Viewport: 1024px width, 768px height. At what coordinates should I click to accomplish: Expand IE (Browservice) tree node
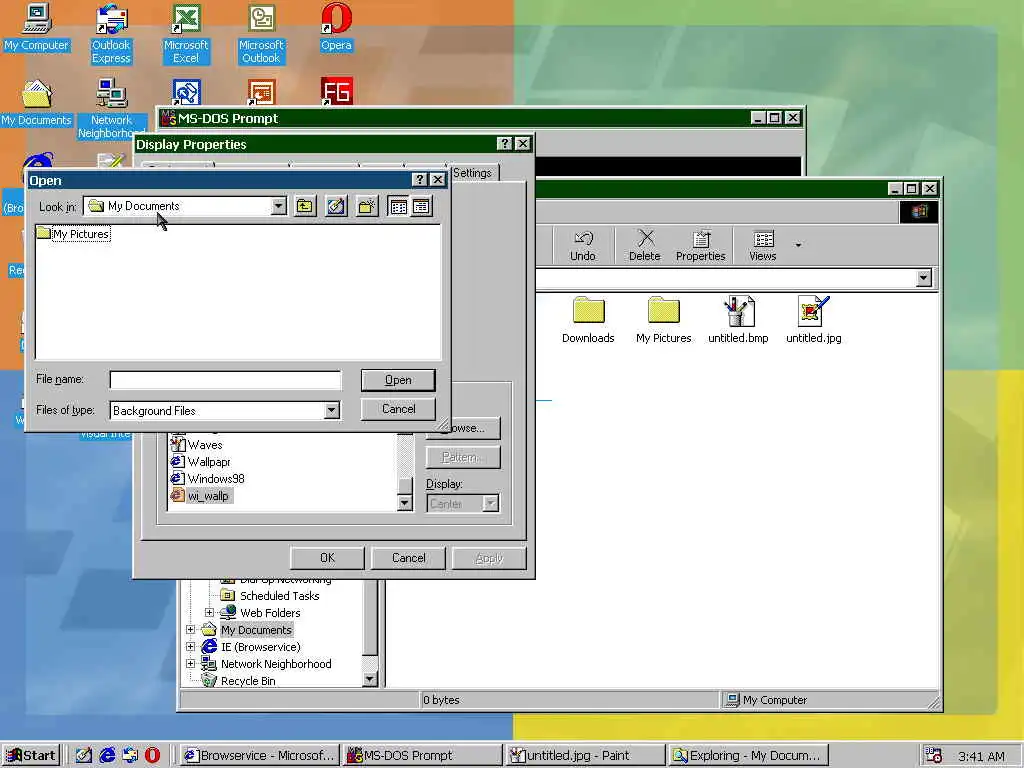[190, 647]
